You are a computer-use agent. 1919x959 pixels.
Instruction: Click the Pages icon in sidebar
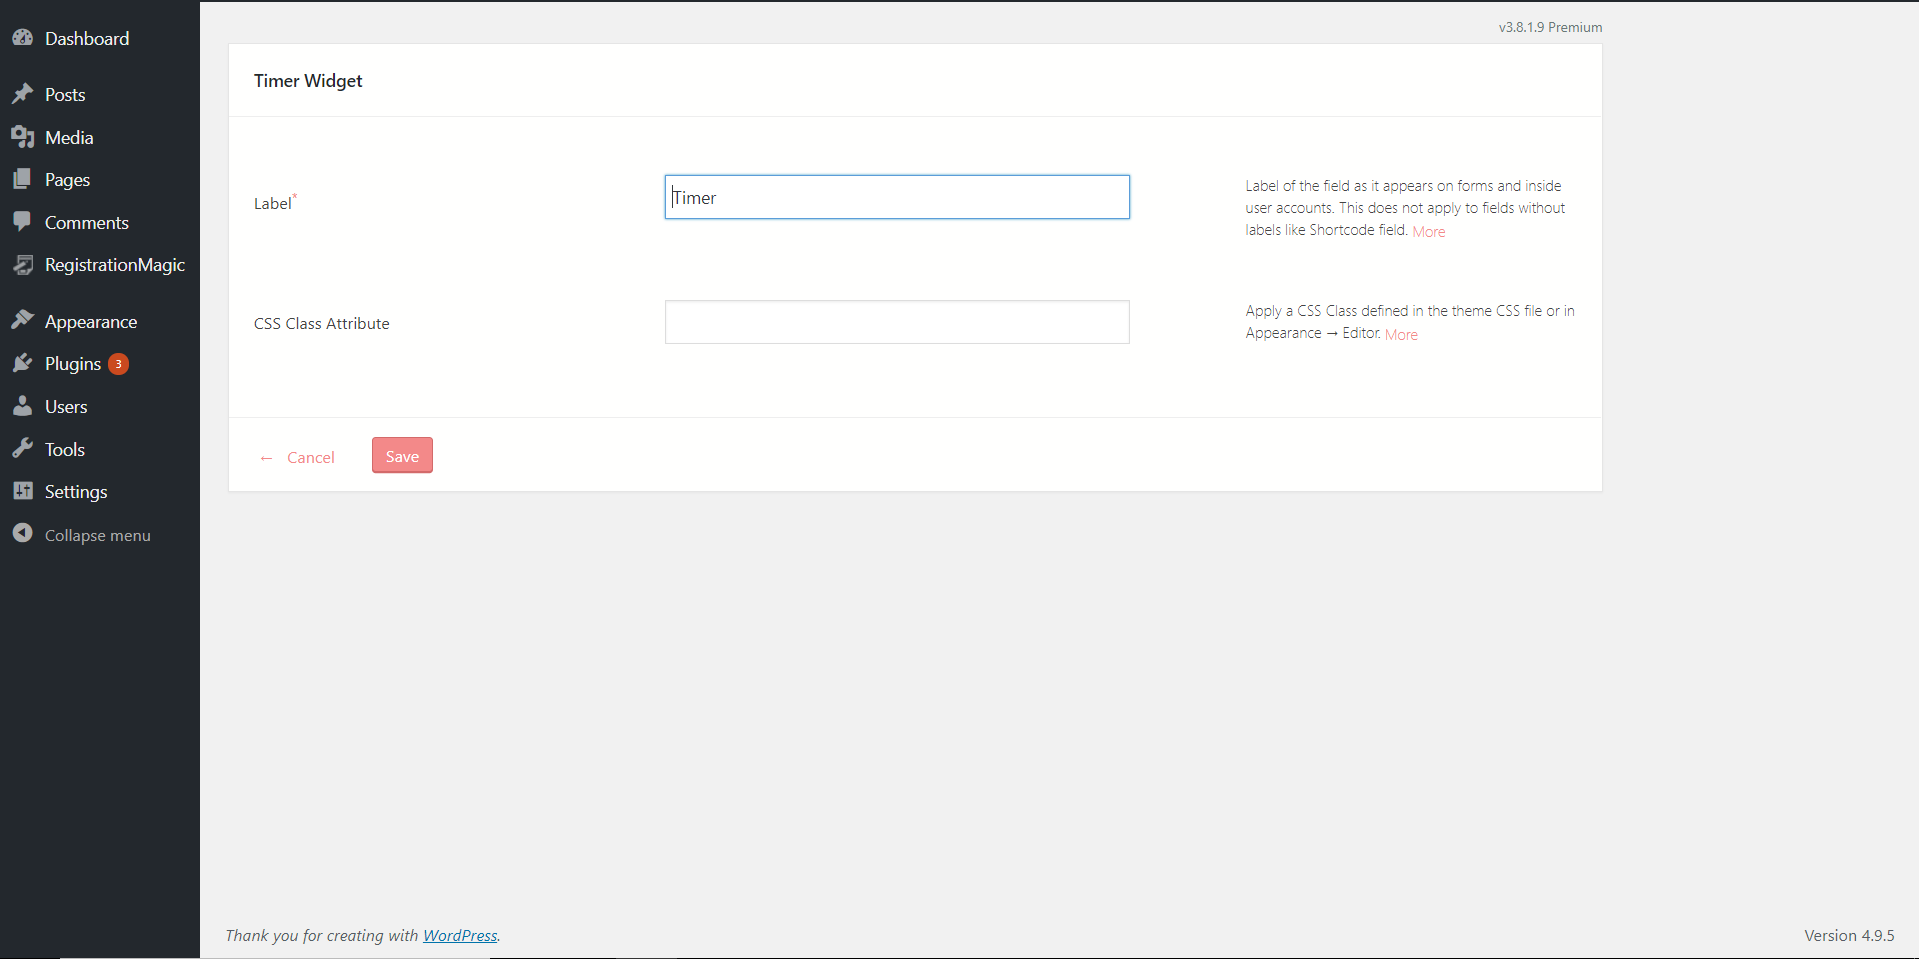tap(23, 179)
